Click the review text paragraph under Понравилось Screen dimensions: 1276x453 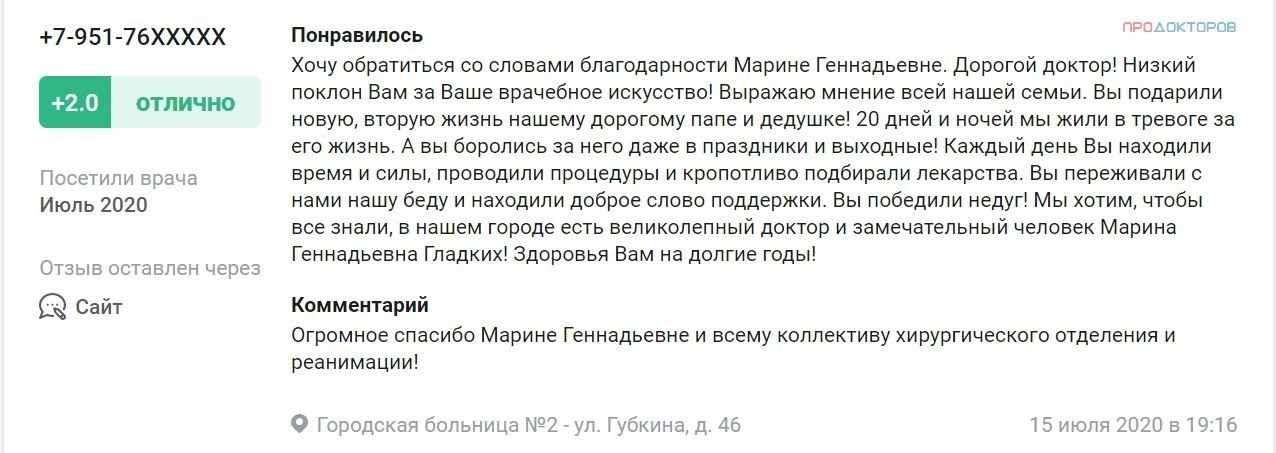click(764, 160)
